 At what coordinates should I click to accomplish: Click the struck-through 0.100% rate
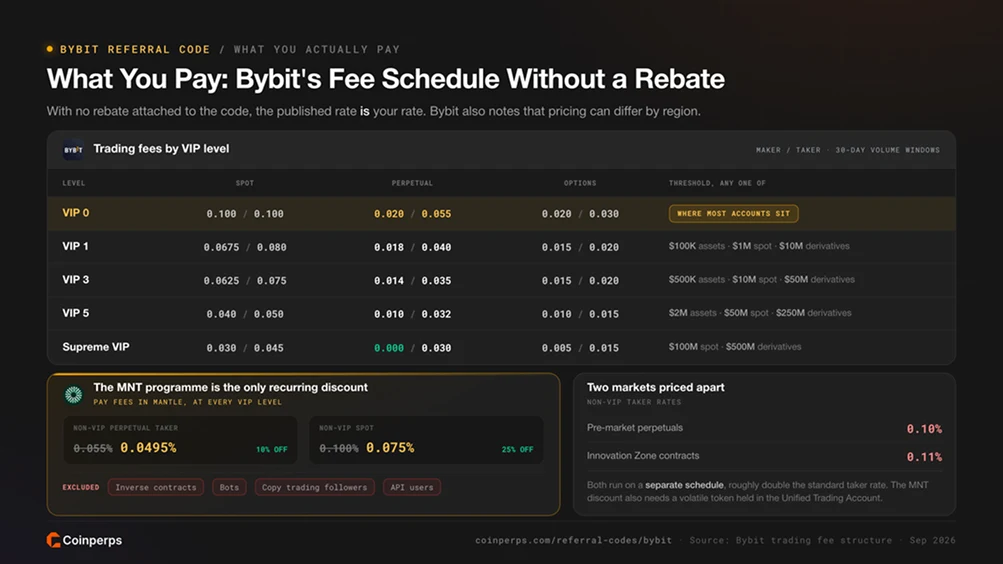click(x=339, y=448)
